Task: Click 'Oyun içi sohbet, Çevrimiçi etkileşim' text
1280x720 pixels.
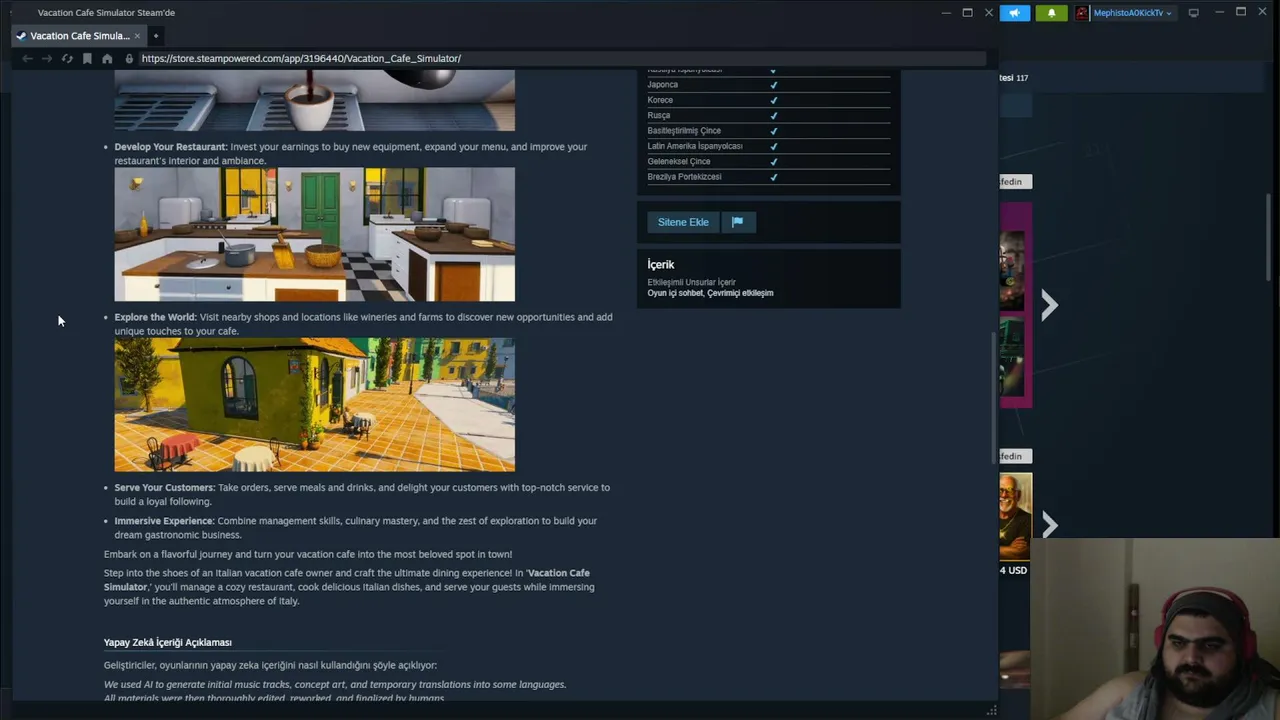Action: pos(710,293)
